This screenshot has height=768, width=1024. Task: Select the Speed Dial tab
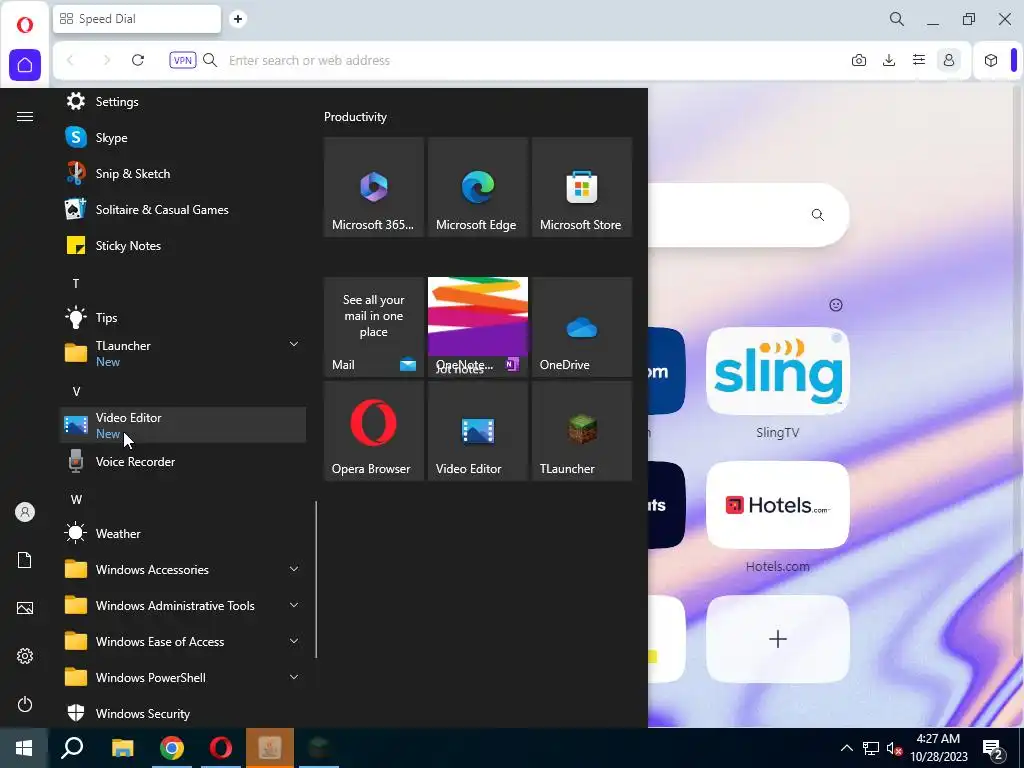coord(137,19)
